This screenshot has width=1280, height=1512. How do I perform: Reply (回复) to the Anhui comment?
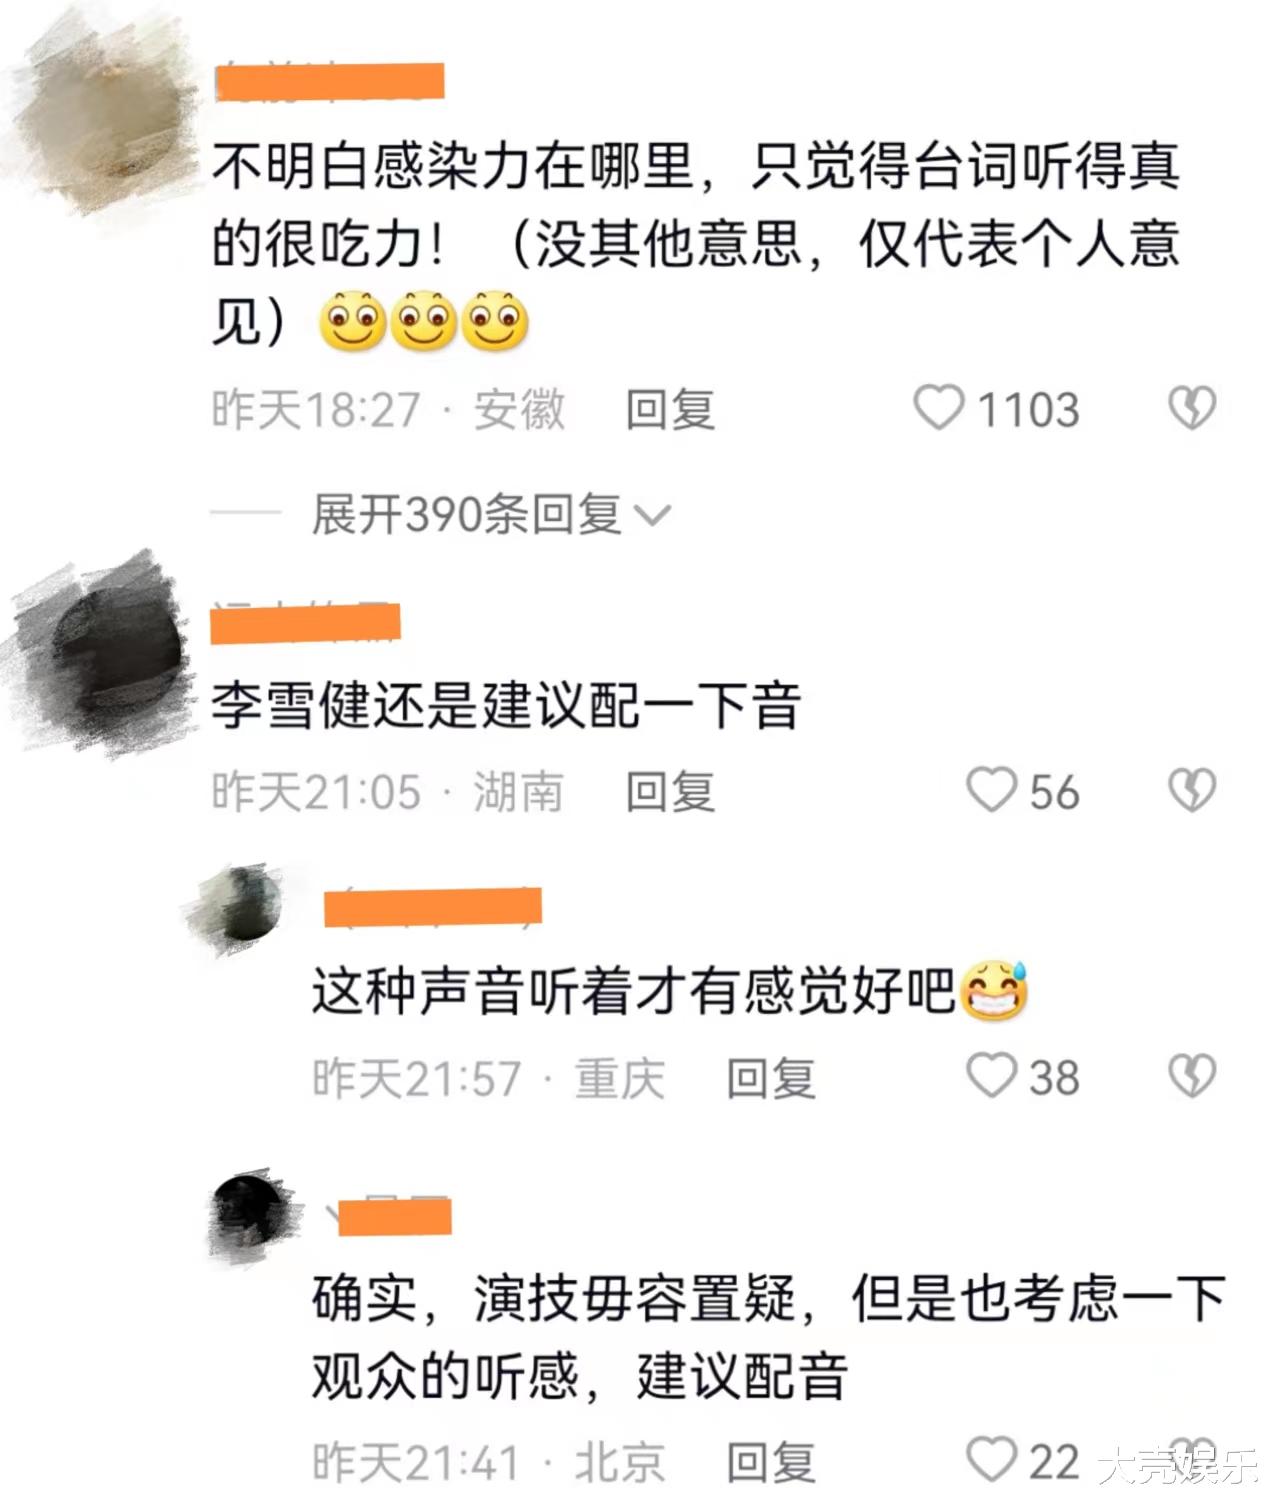670,409
